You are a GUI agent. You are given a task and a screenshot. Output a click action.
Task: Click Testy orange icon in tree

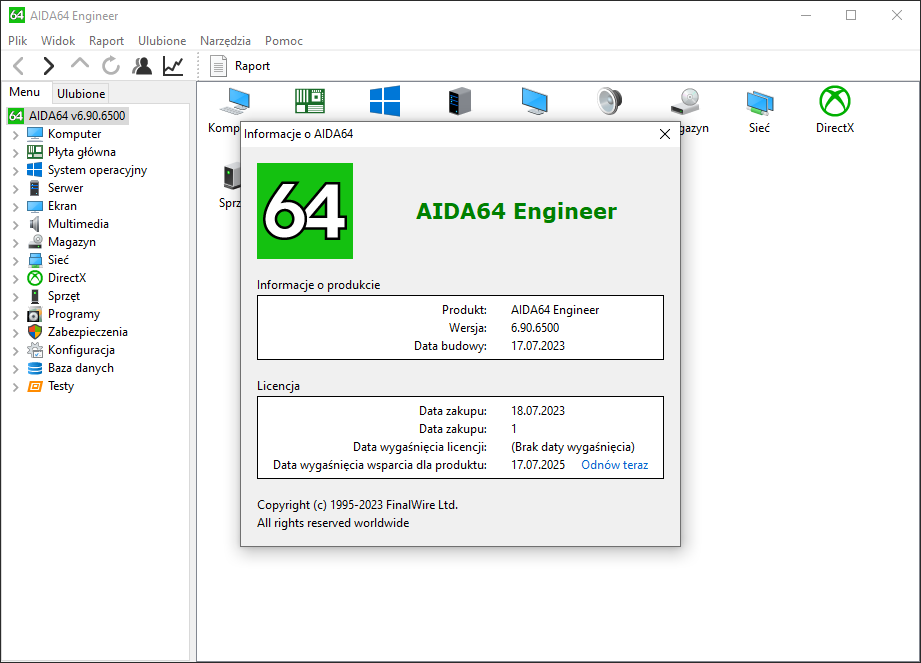[35, 386]
